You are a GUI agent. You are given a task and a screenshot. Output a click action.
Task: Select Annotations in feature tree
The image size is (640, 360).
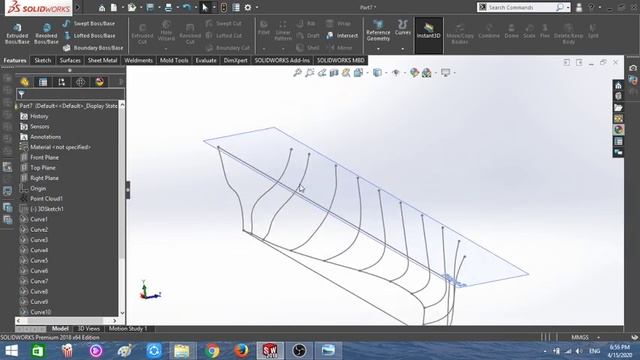pos(45,137)
